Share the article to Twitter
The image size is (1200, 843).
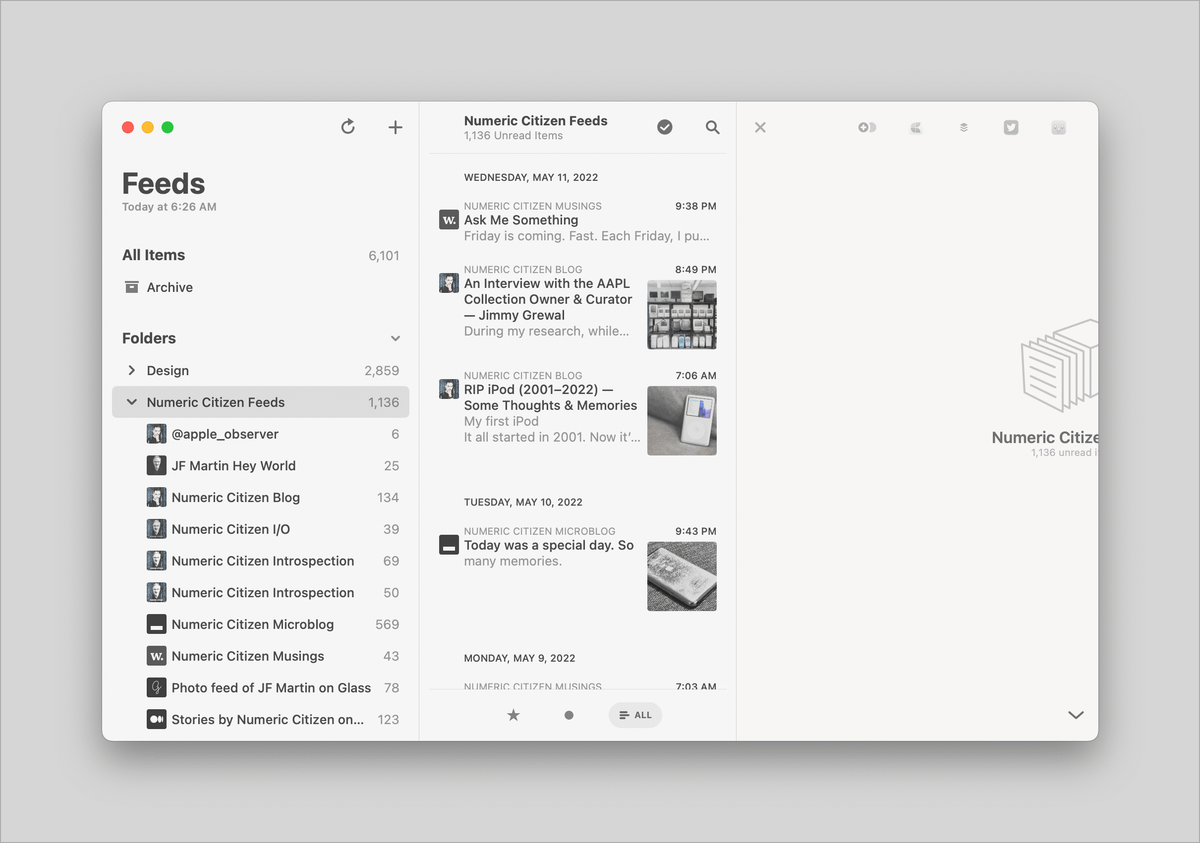point(1010,127)
